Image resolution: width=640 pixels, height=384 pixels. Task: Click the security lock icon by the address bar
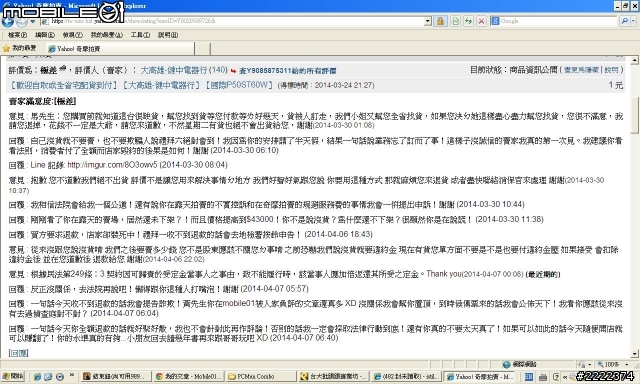[440, 21]
